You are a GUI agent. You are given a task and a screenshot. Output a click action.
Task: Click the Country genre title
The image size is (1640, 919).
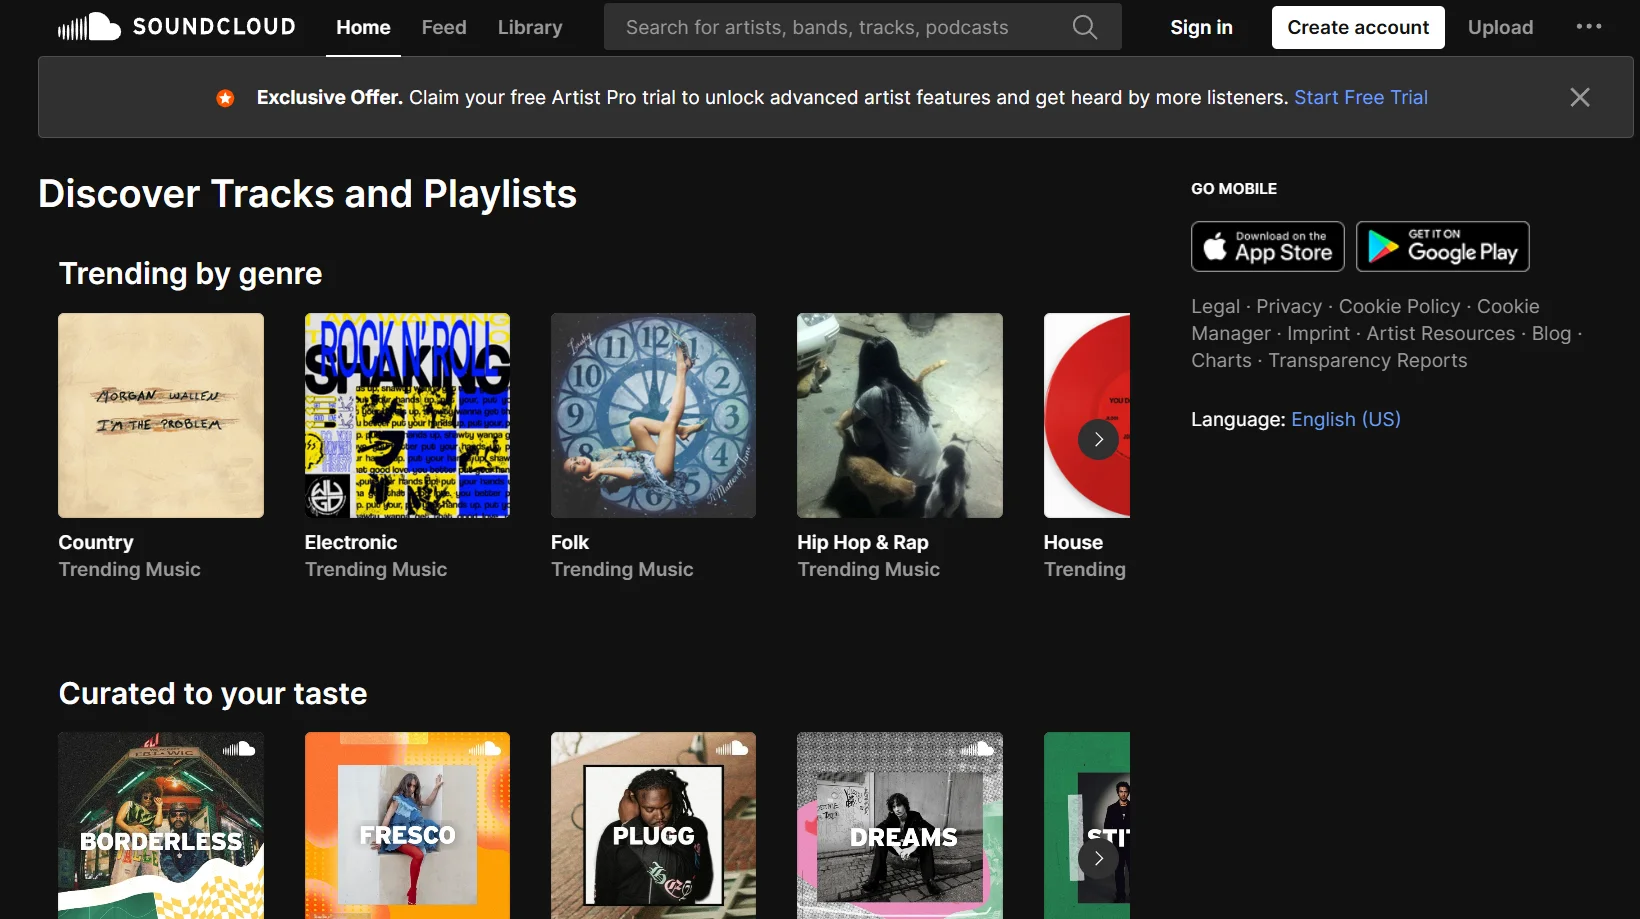(96, 542)
